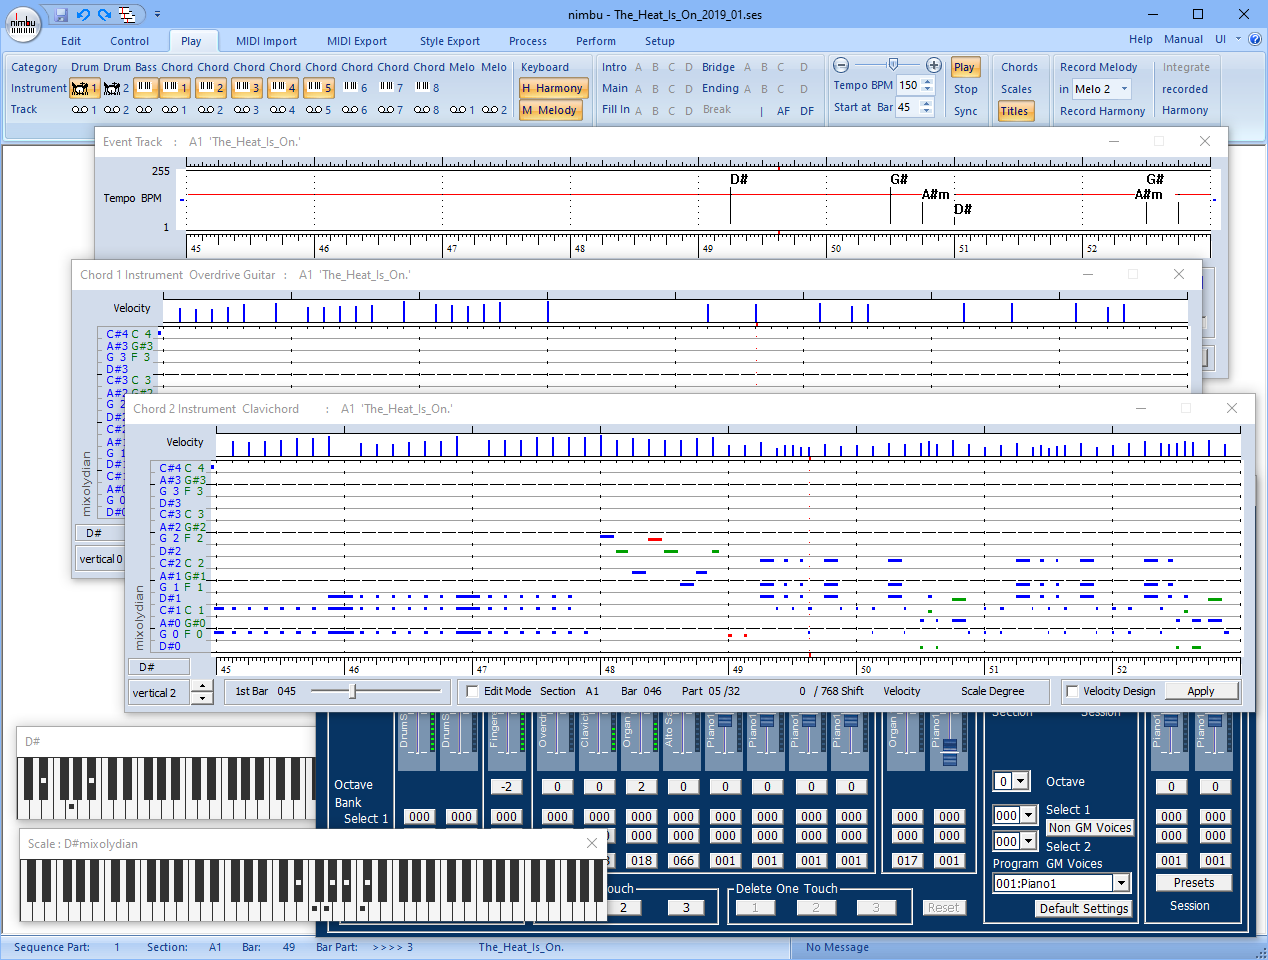Open the Style Export tab
Screen dimensions: 1268x960
[450, 41]
